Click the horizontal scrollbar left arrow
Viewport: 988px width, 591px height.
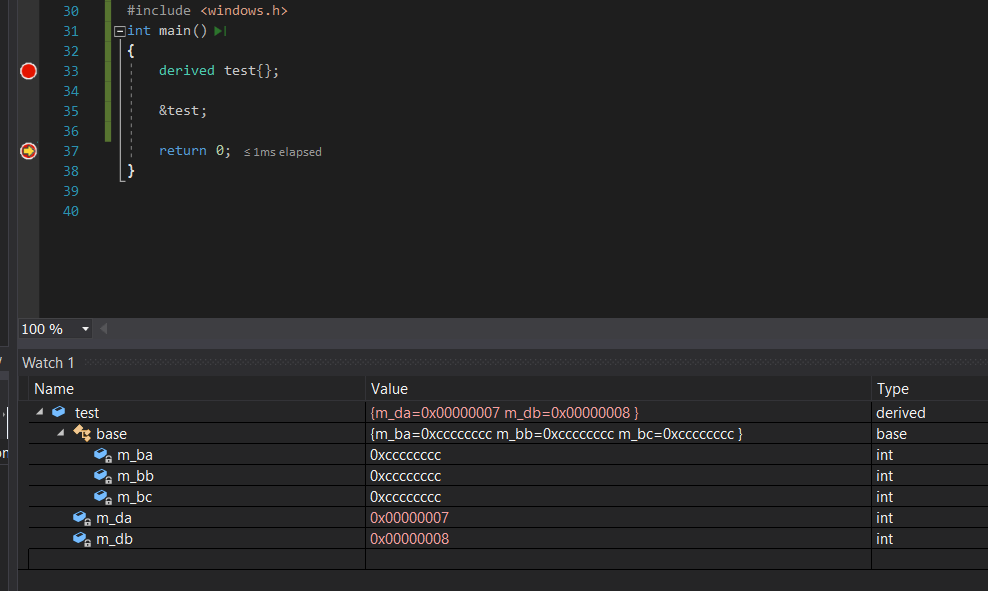click(103, 329)
